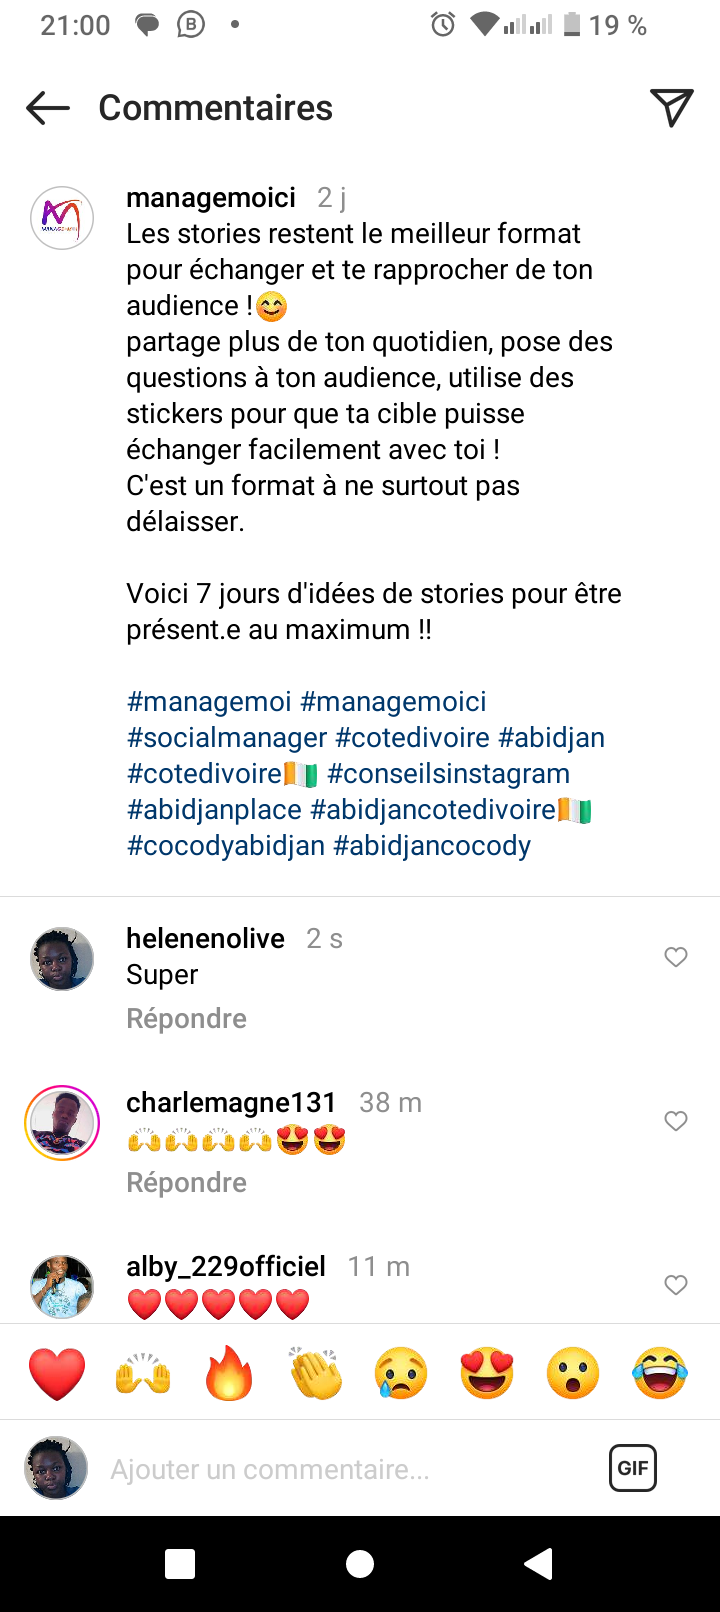
Task: Insert the clapping hands emoji
Action: coord(316,1373)
